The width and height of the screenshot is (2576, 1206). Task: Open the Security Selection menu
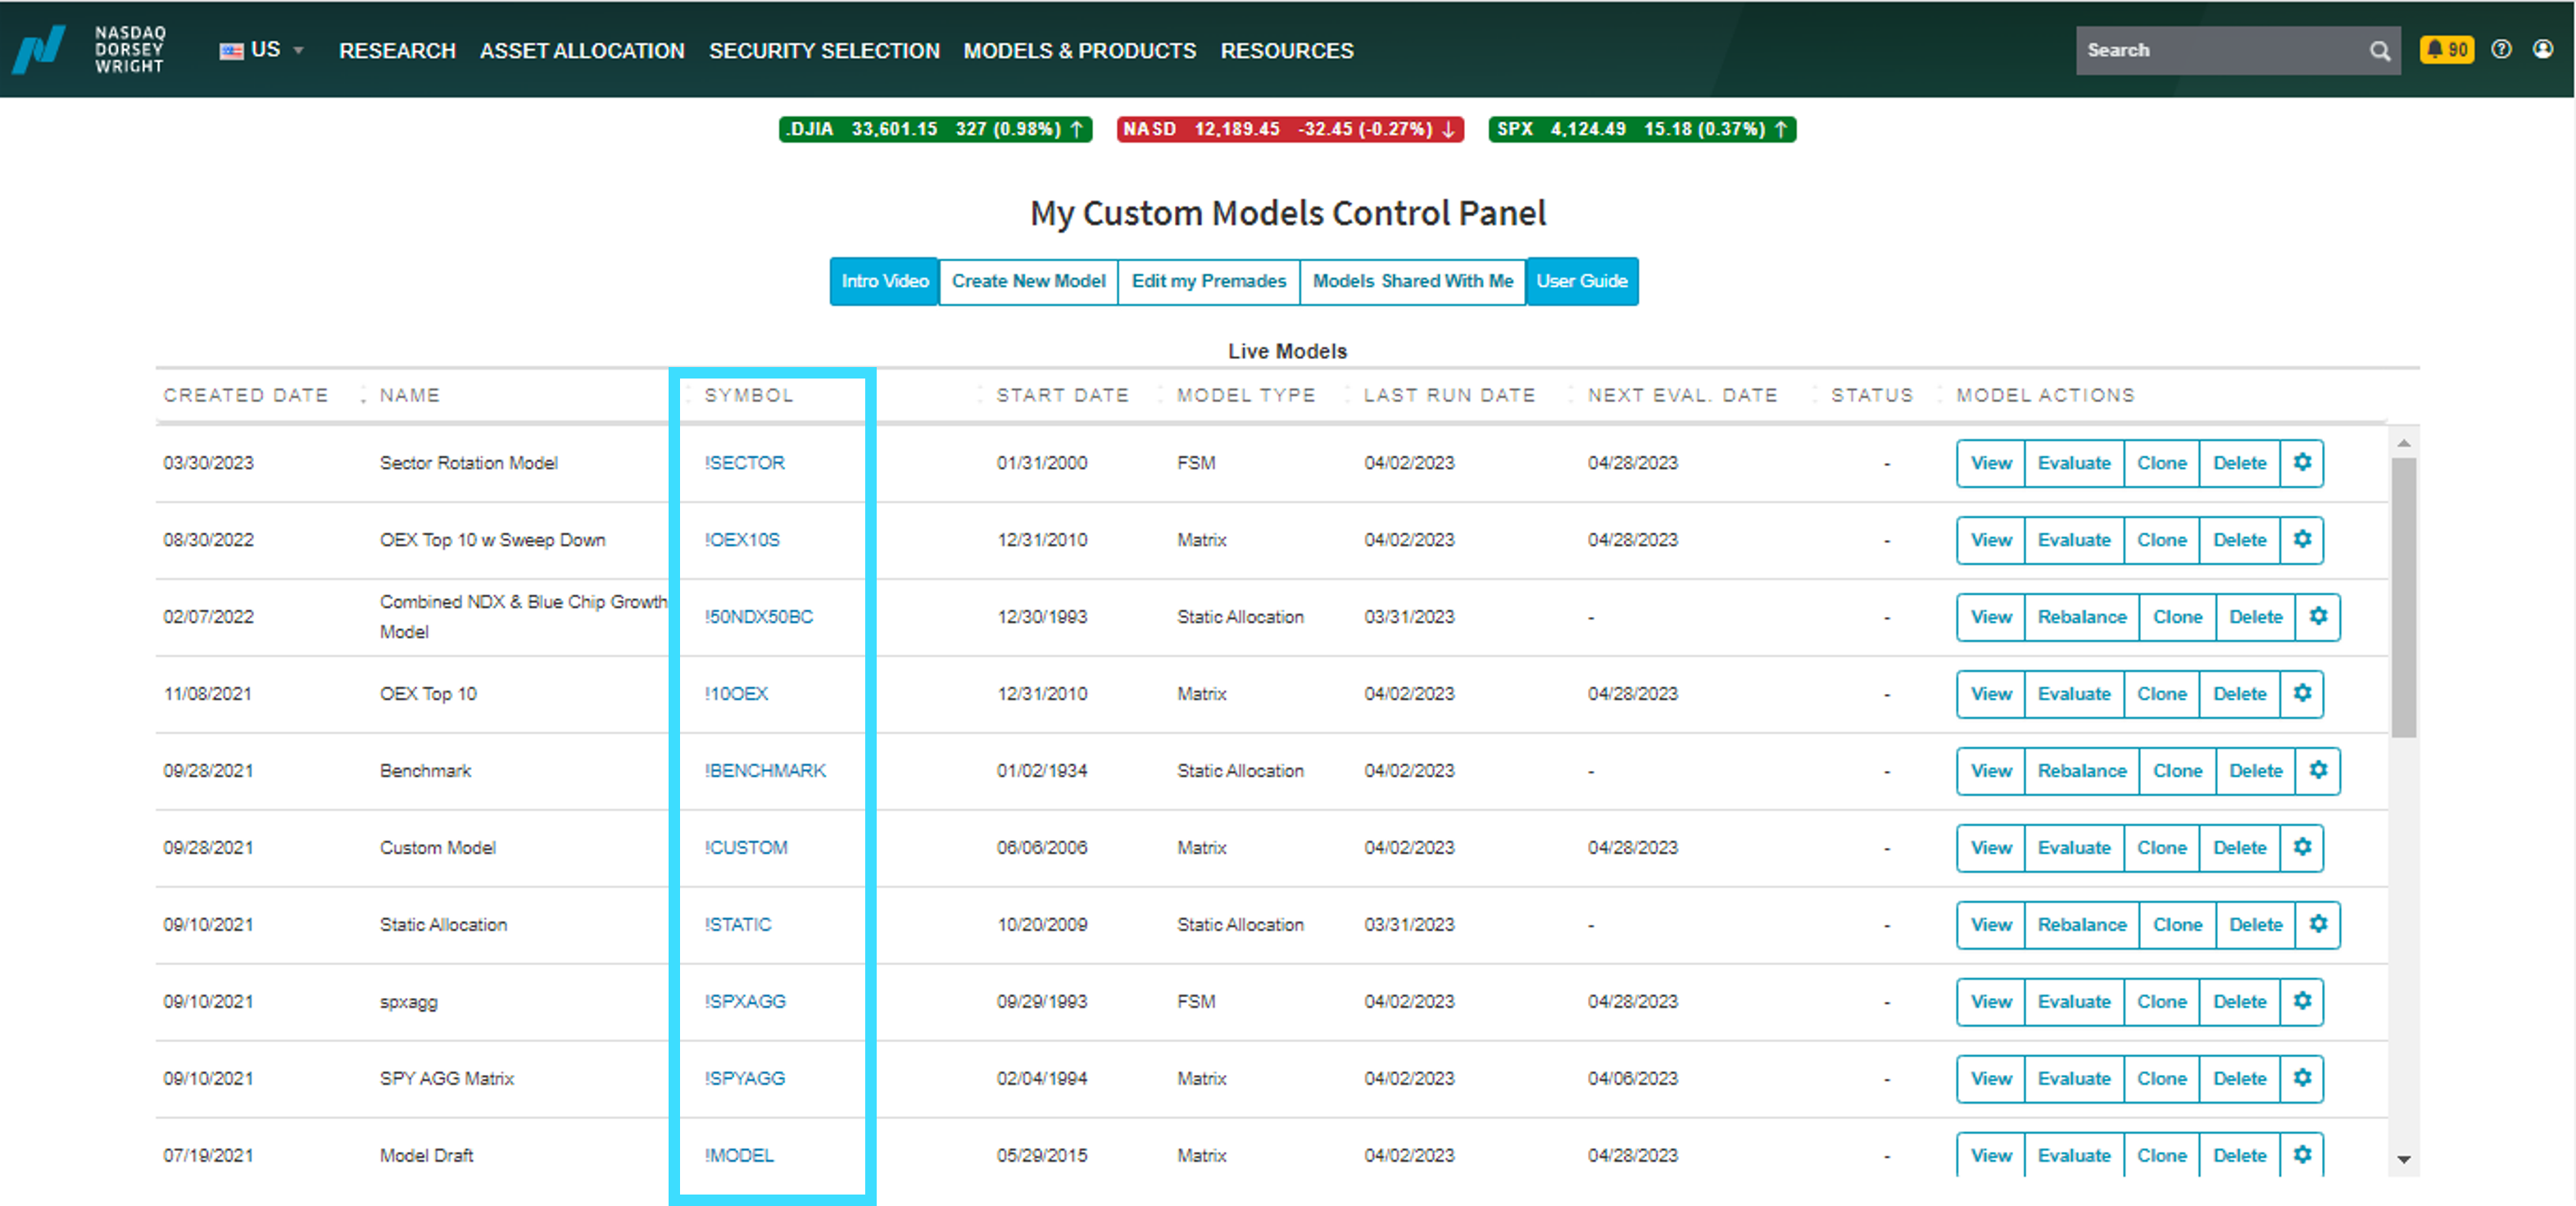[824, 51]
